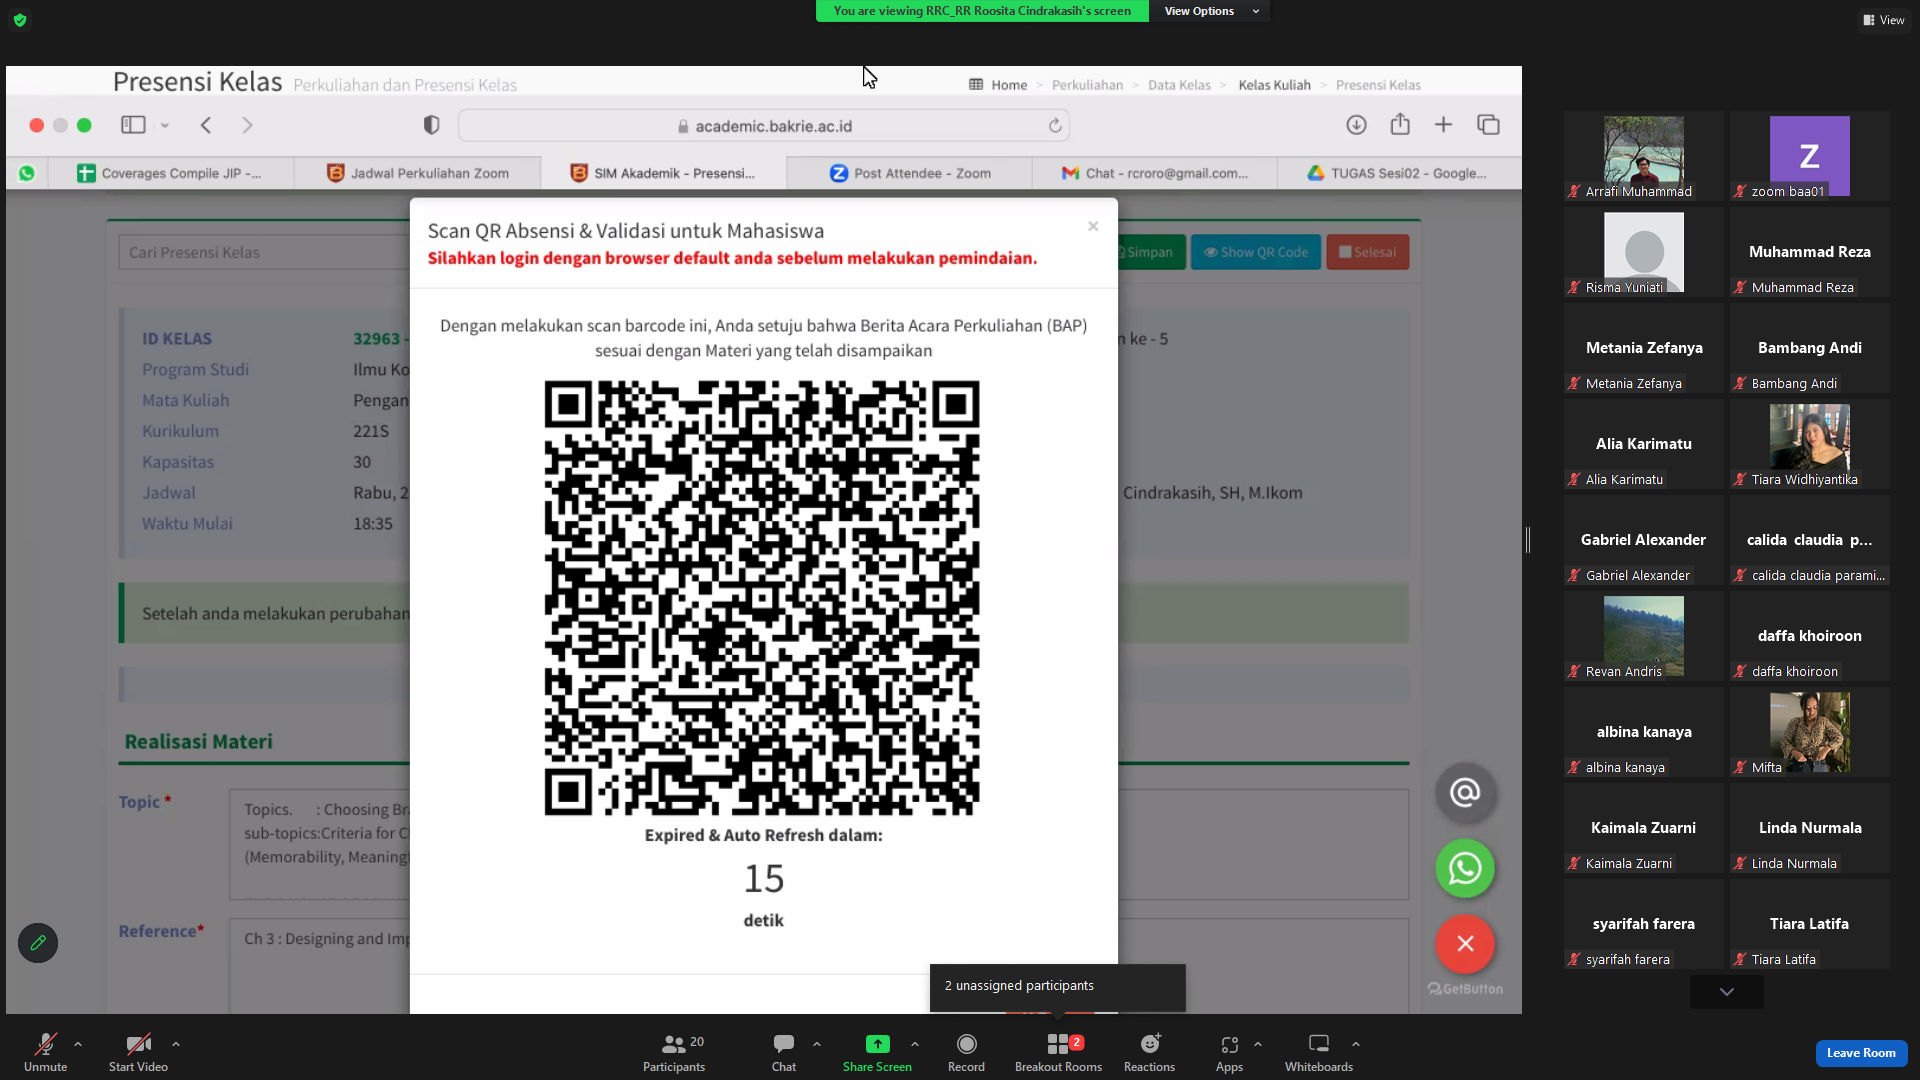The width and height of the screenshot is (1920, 1080).
Task: Start Video camera
Action: (x=138, y=1053)
